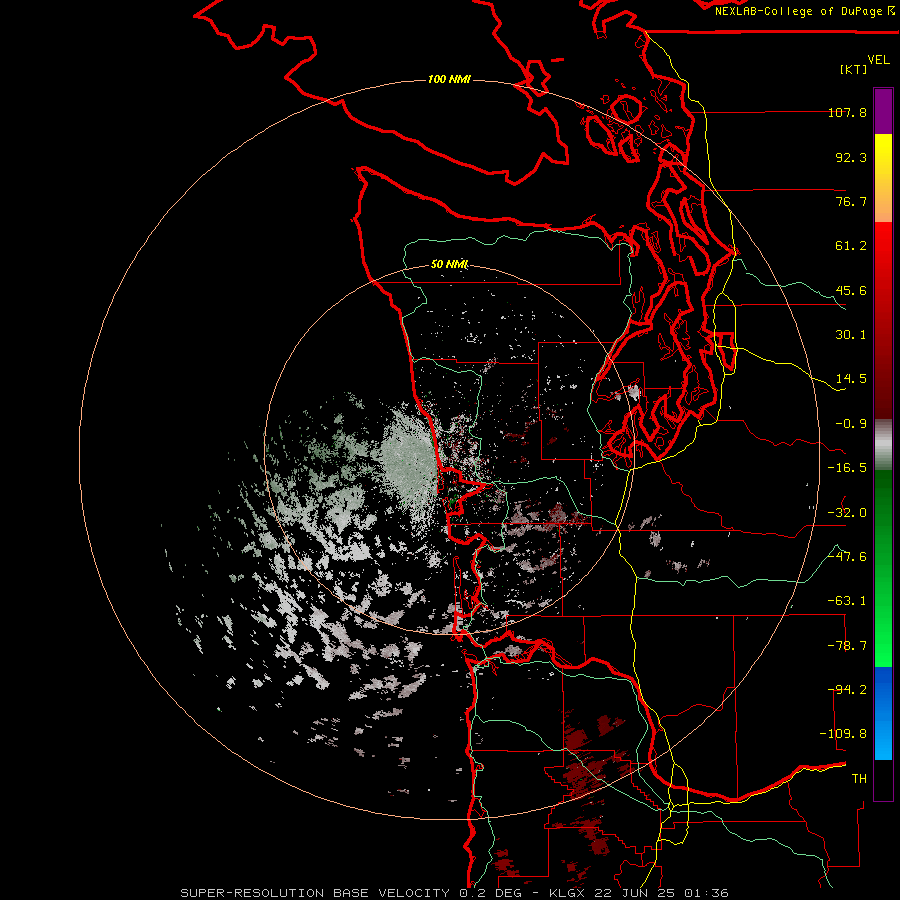
Task: Click the 92.3 velocity scale value
Action: coord(851,157)
